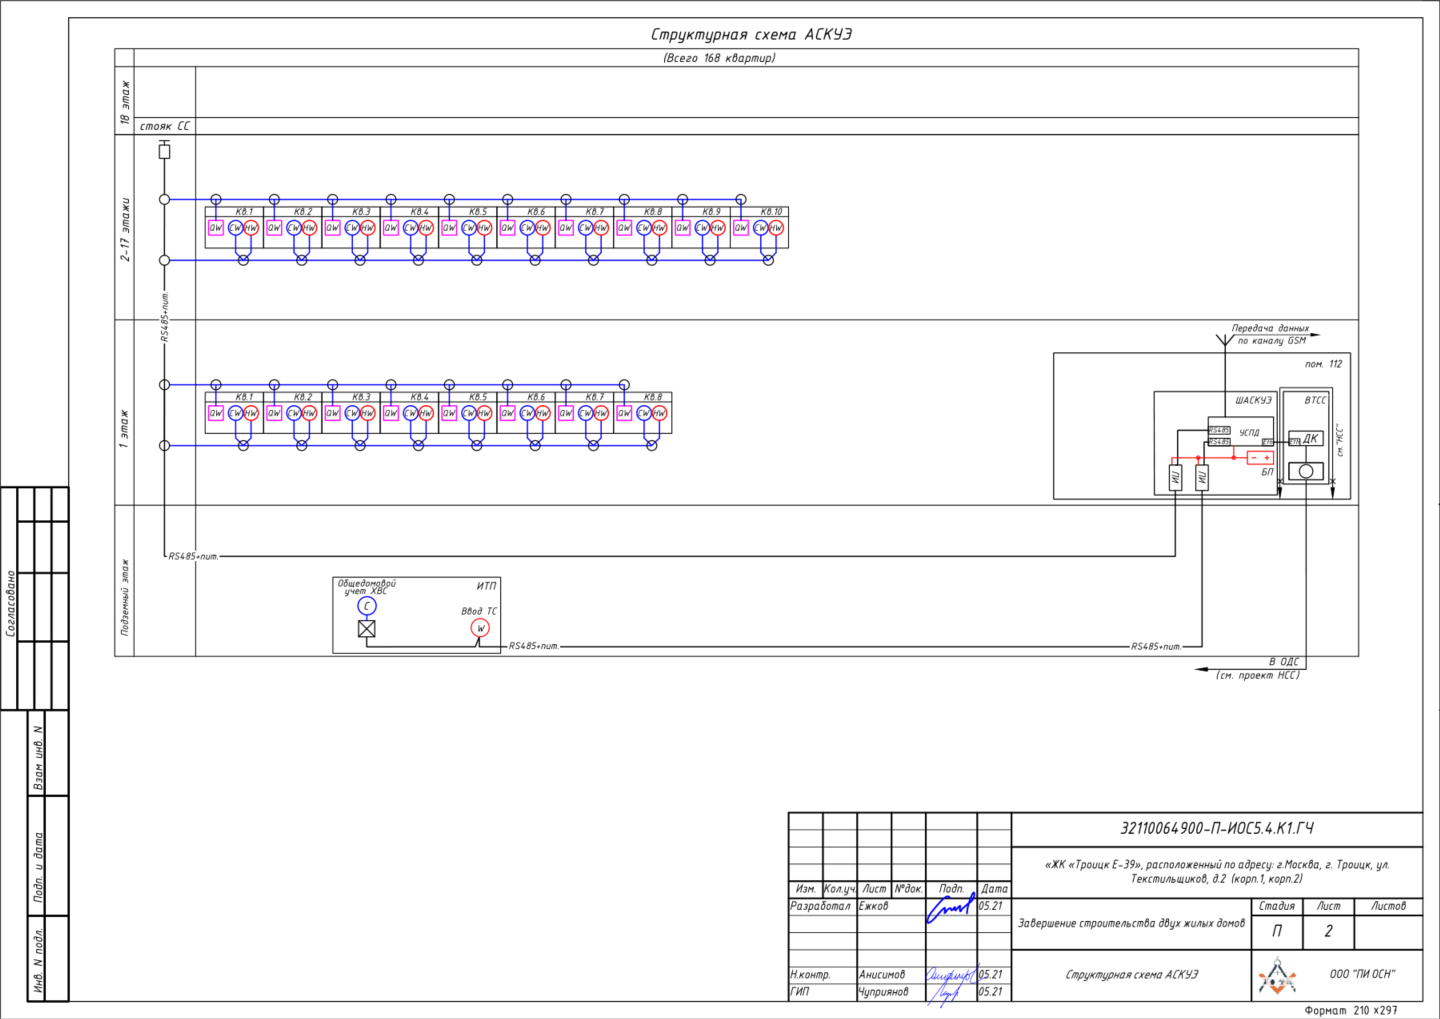1440x1019 pixels.
Task: Click the red W meter at Ввод ТС
Action: 480,628
